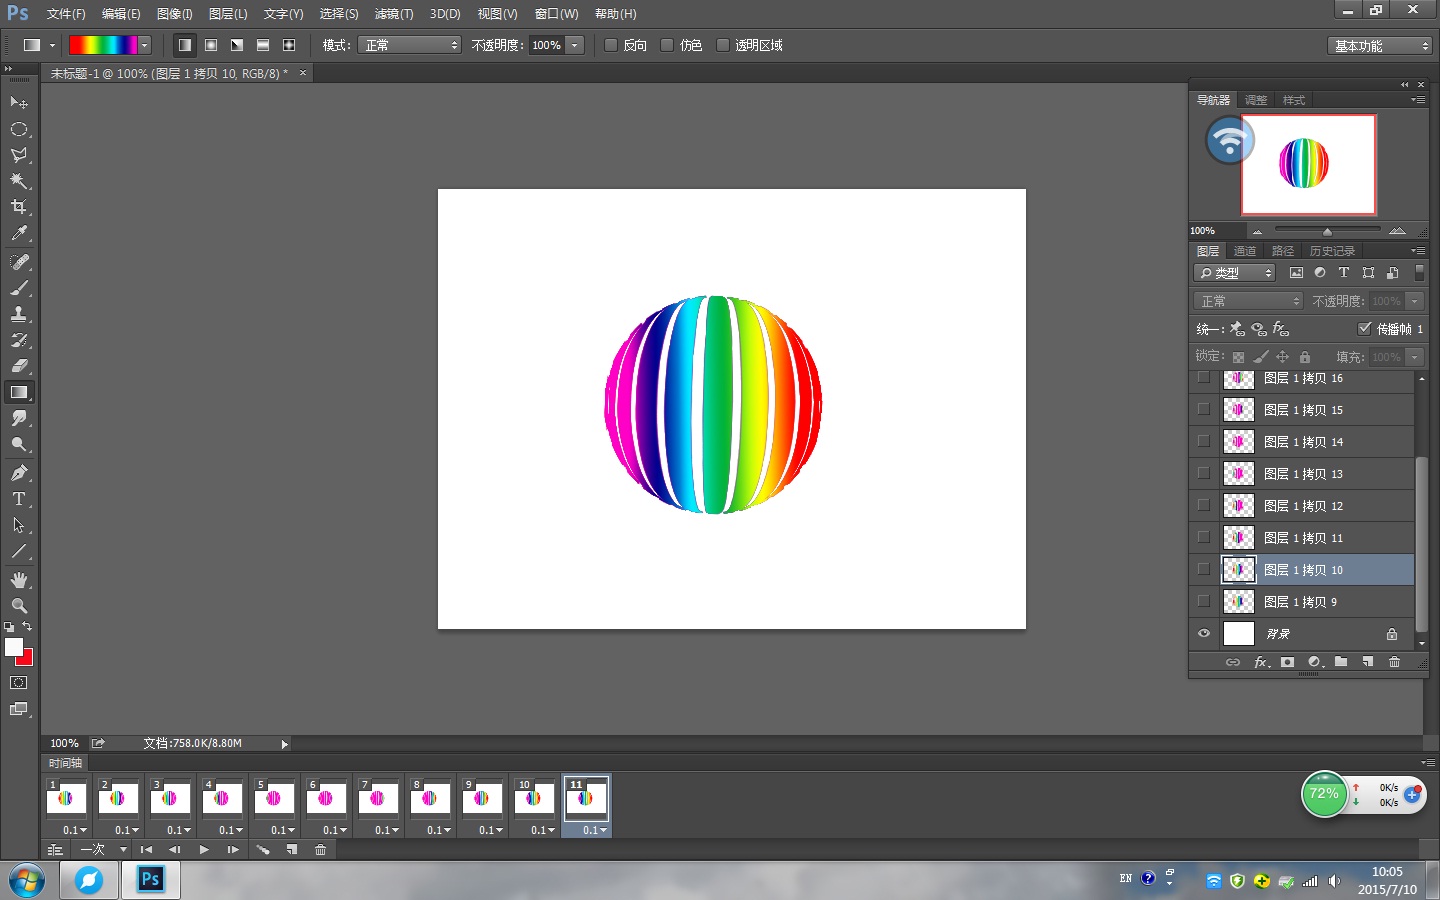This screenshot has width=1440, height=900.
Task: Switch to the Adjustments (调整) tab
Action: pyautogui.click(x=1256, y=100)
